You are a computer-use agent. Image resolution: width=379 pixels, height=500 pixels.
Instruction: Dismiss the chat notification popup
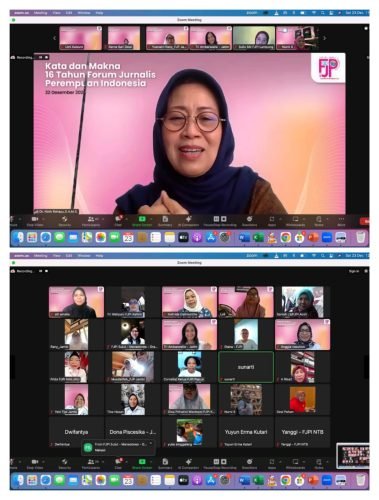tap(151, 443)
